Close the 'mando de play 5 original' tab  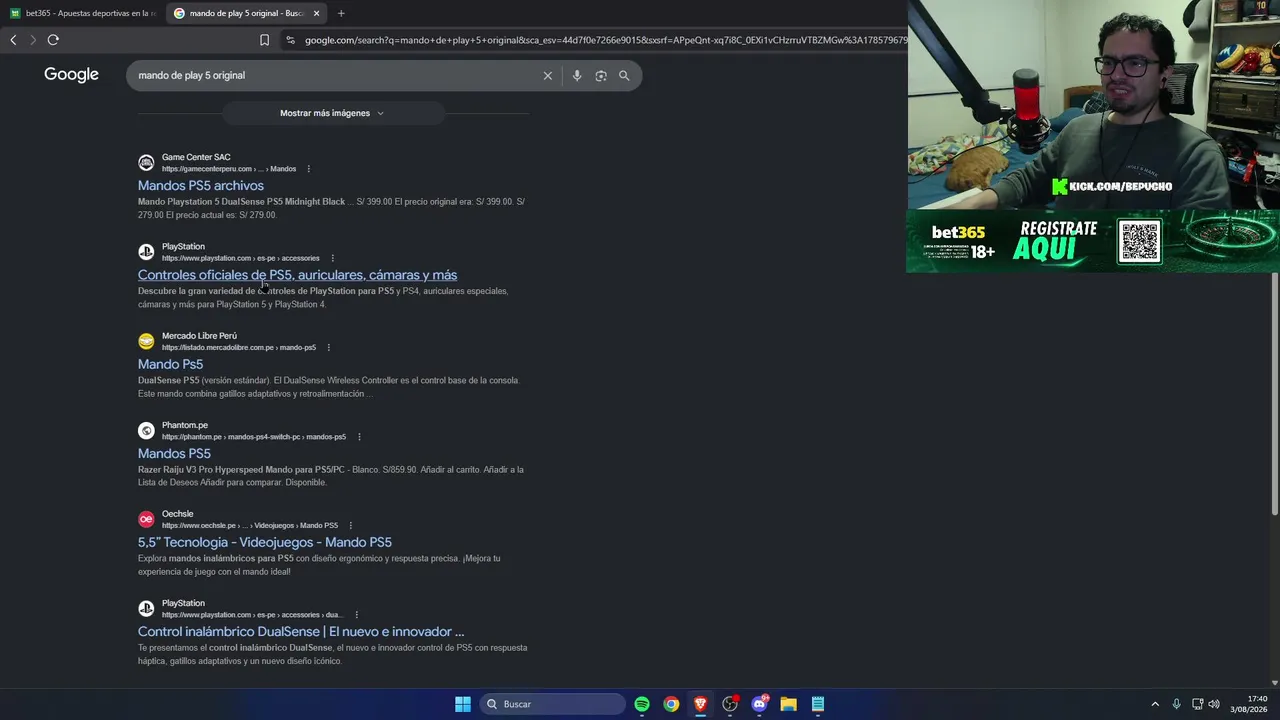point(316,13)
